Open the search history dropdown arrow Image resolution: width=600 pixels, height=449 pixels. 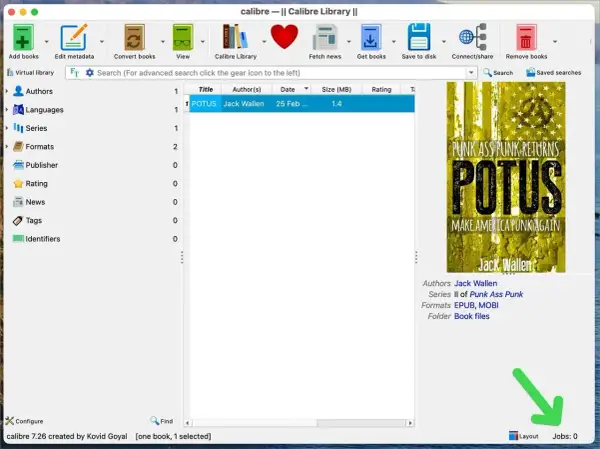pyautogui.click(x=471, y=73)
